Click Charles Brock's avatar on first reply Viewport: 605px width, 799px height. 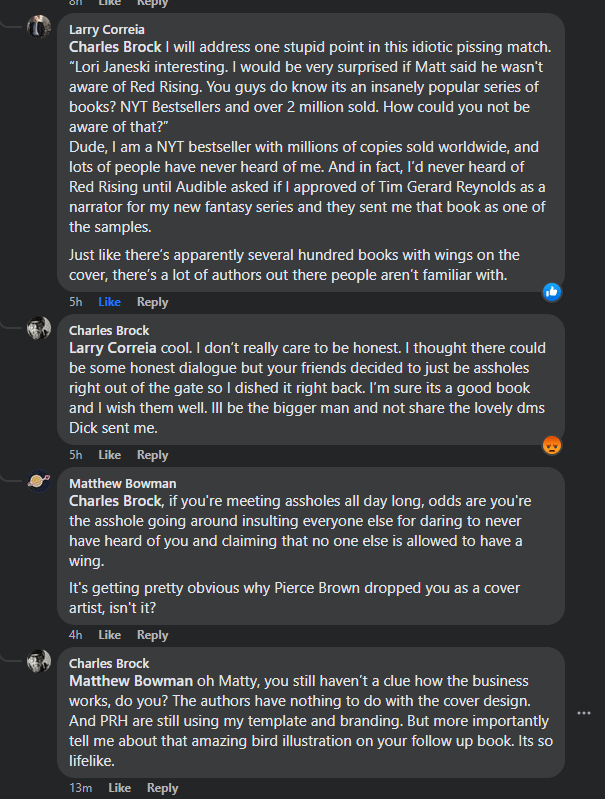pyautogui.click(x=39, y=328)
